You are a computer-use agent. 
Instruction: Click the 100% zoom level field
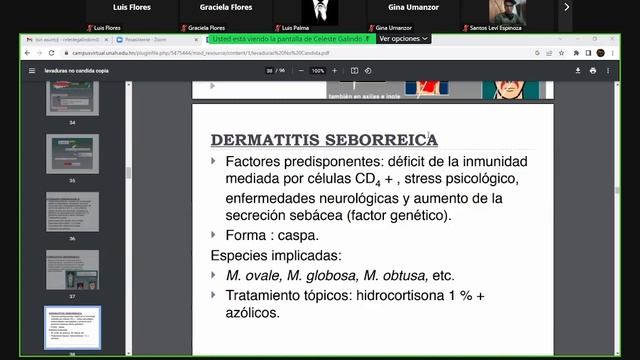[318, 71]
